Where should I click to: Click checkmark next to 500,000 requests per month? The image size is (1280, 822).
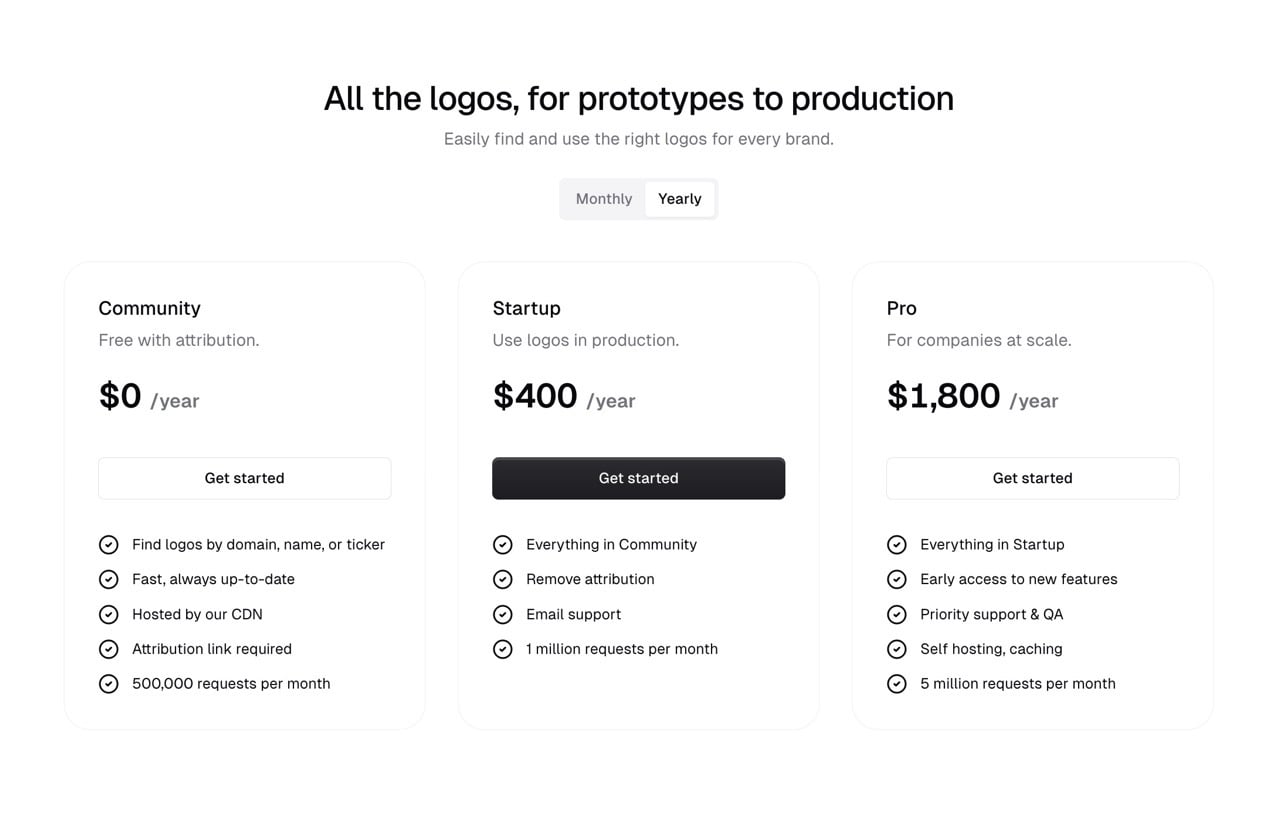click(x=109, y=684)
